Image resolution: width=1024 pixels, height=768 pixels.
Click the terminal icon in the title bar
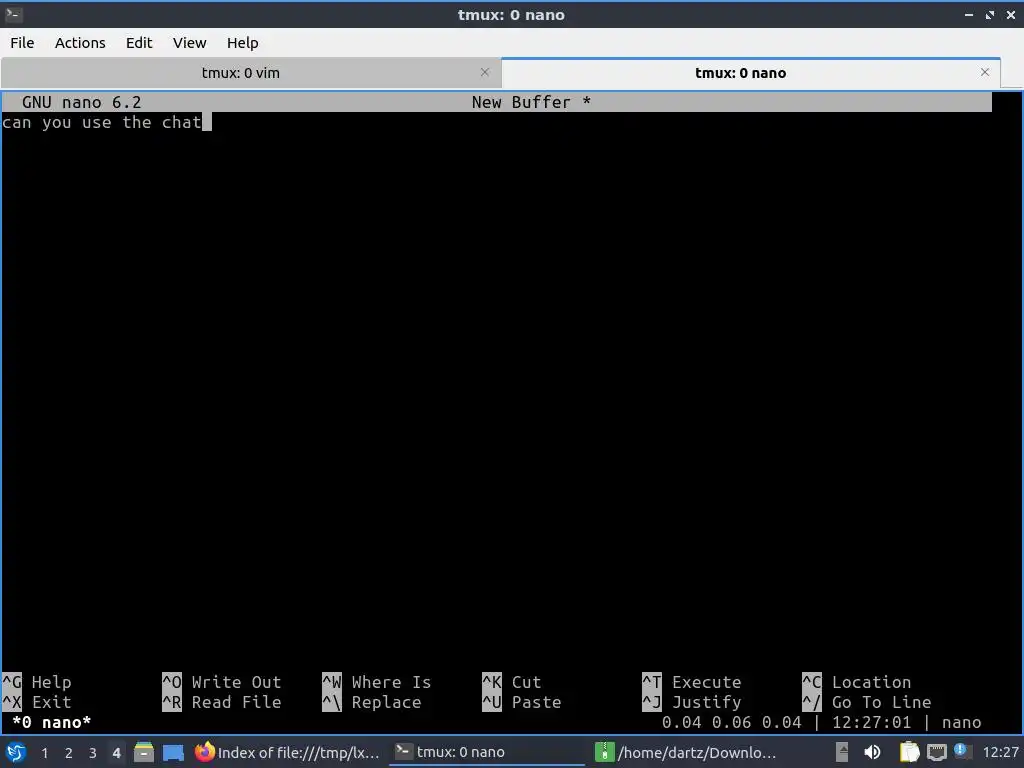coord(14,14)
